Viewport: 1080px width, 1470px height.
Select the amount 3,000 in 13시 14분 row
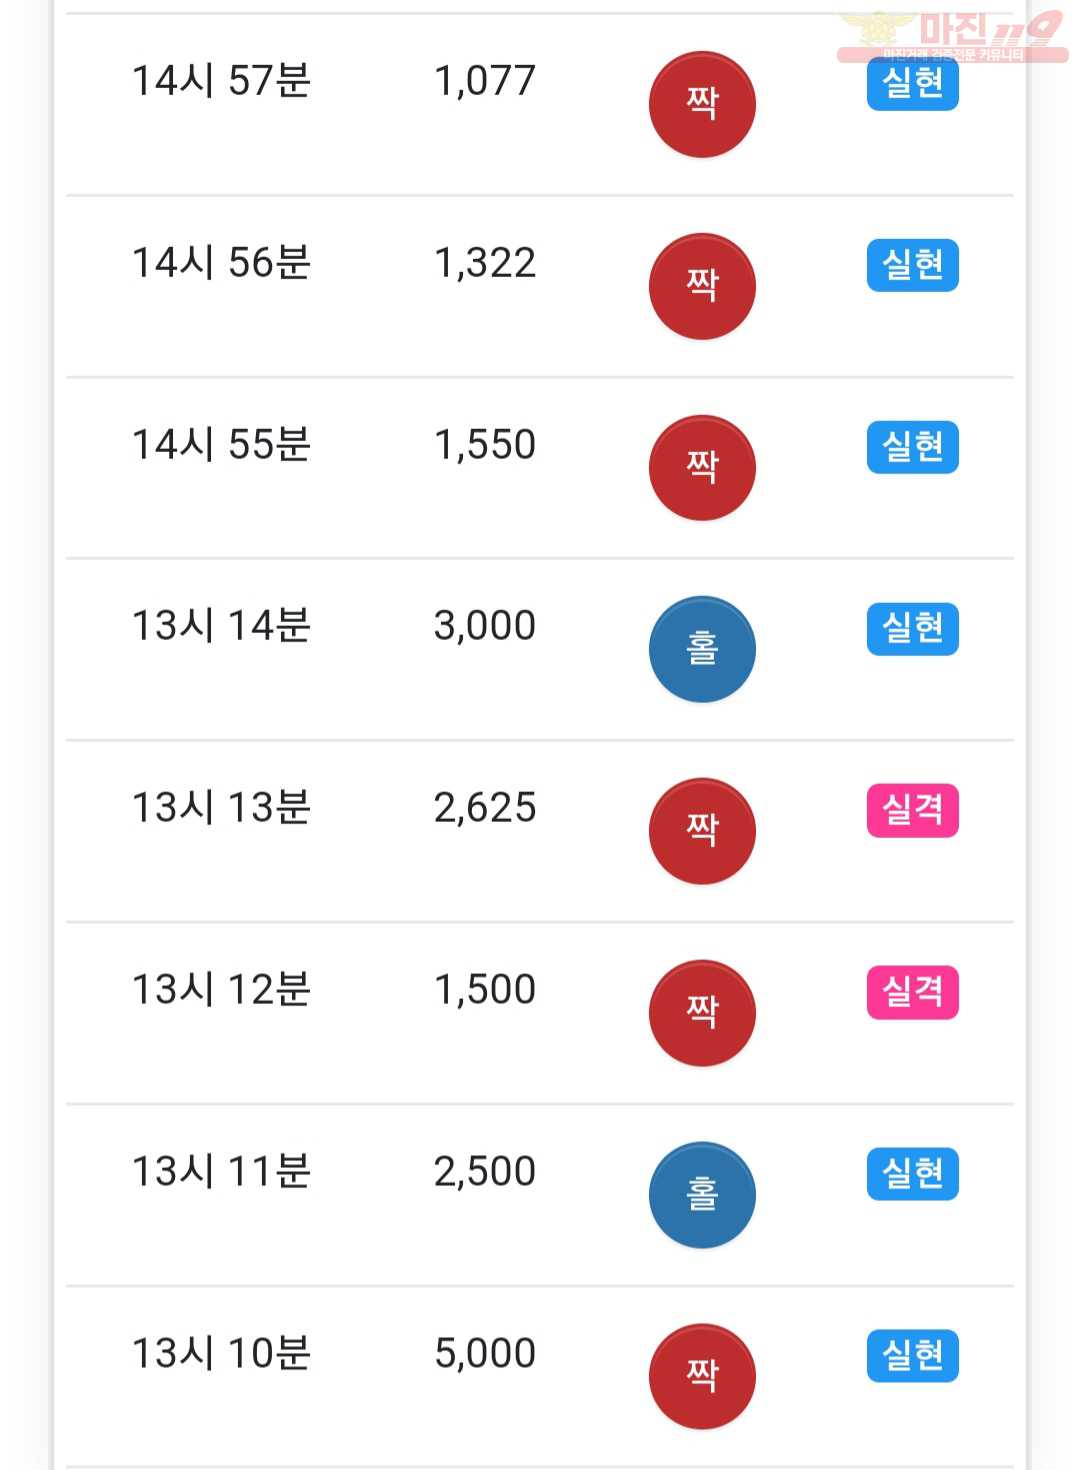click(485, 626)
